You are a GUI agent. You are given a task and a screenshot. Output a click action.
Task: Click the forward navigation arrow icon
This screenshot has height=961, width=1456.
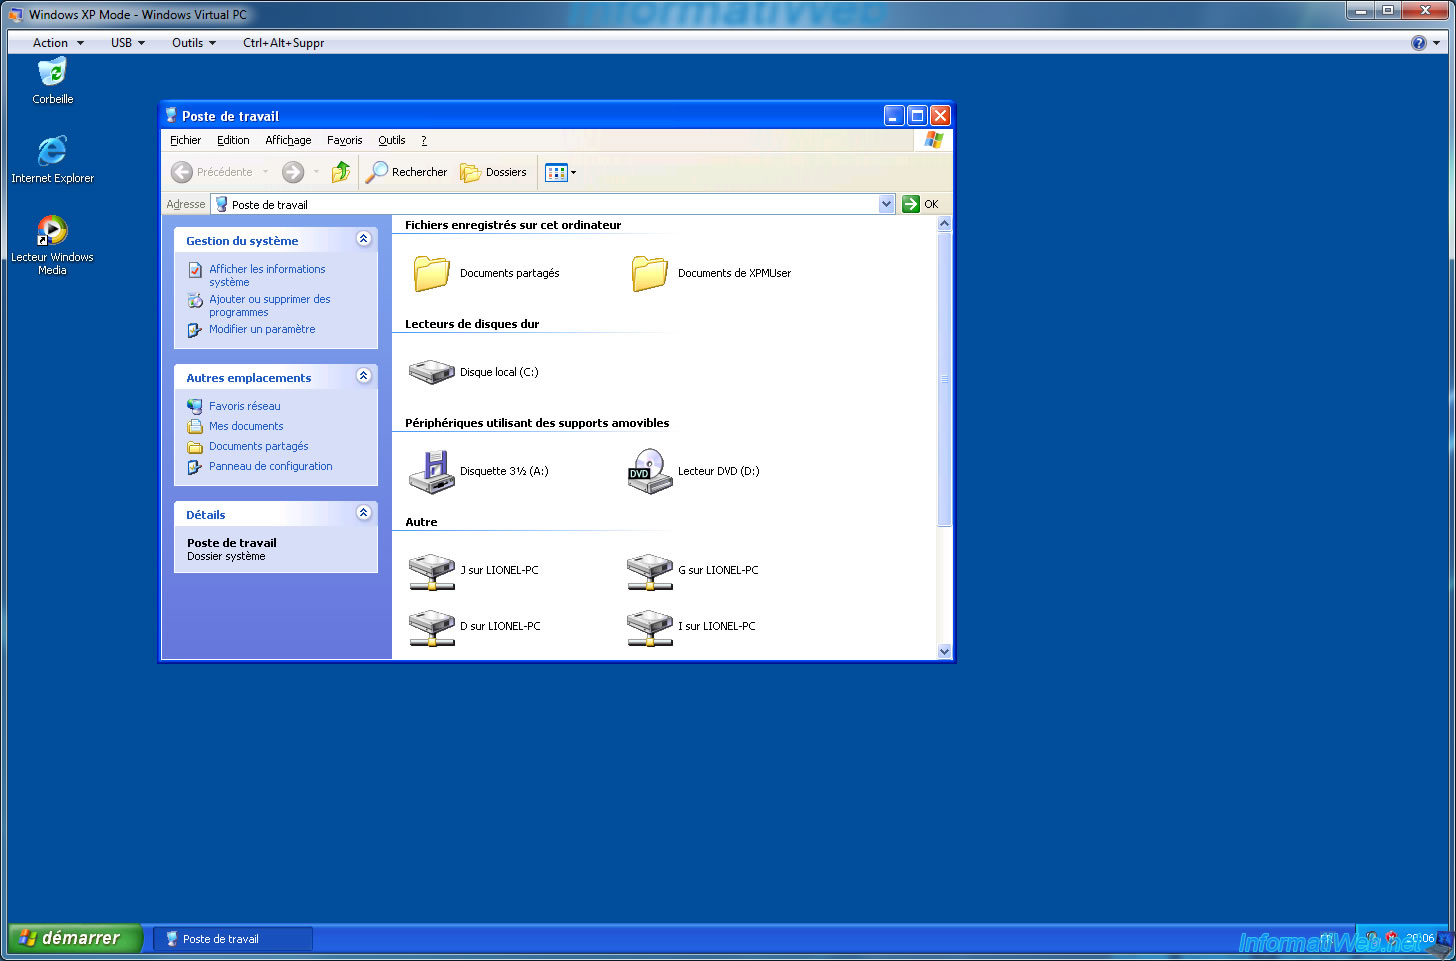pos(293,172)
